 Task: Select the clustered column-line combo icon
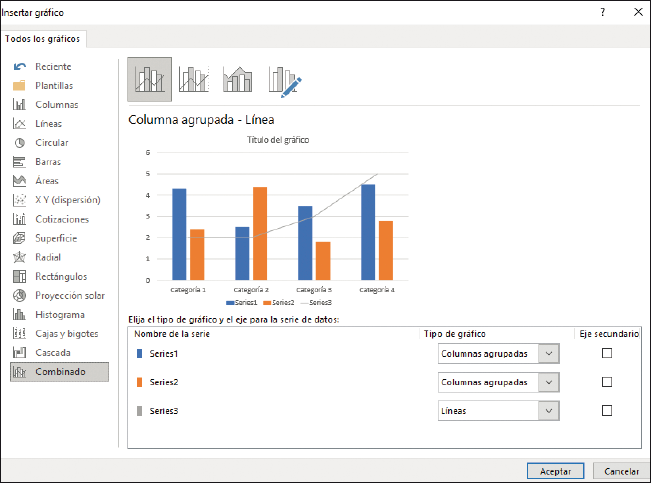tap(149, 80)
